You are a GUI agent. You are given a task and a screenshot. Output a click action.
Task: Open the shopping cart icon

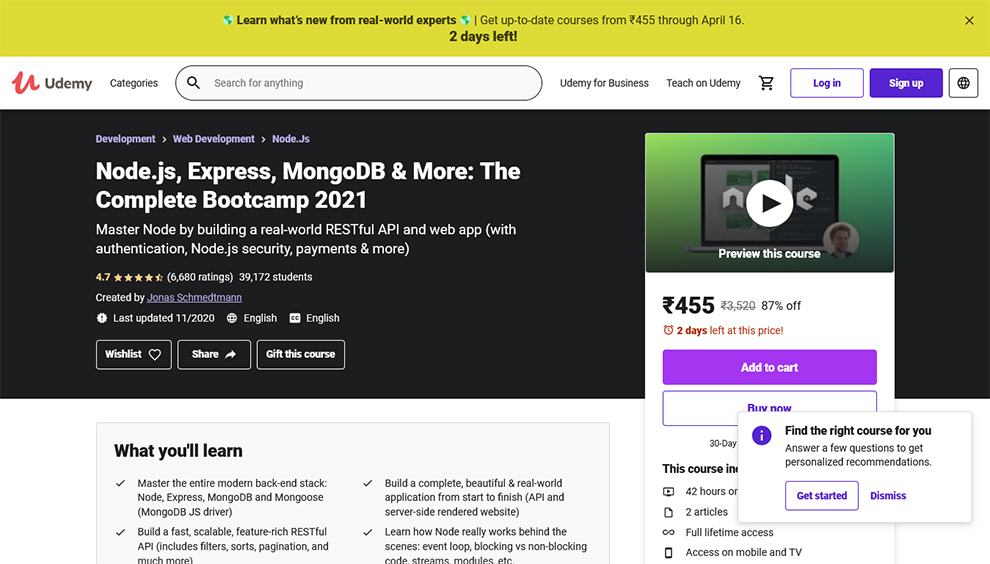coord(766,83)
